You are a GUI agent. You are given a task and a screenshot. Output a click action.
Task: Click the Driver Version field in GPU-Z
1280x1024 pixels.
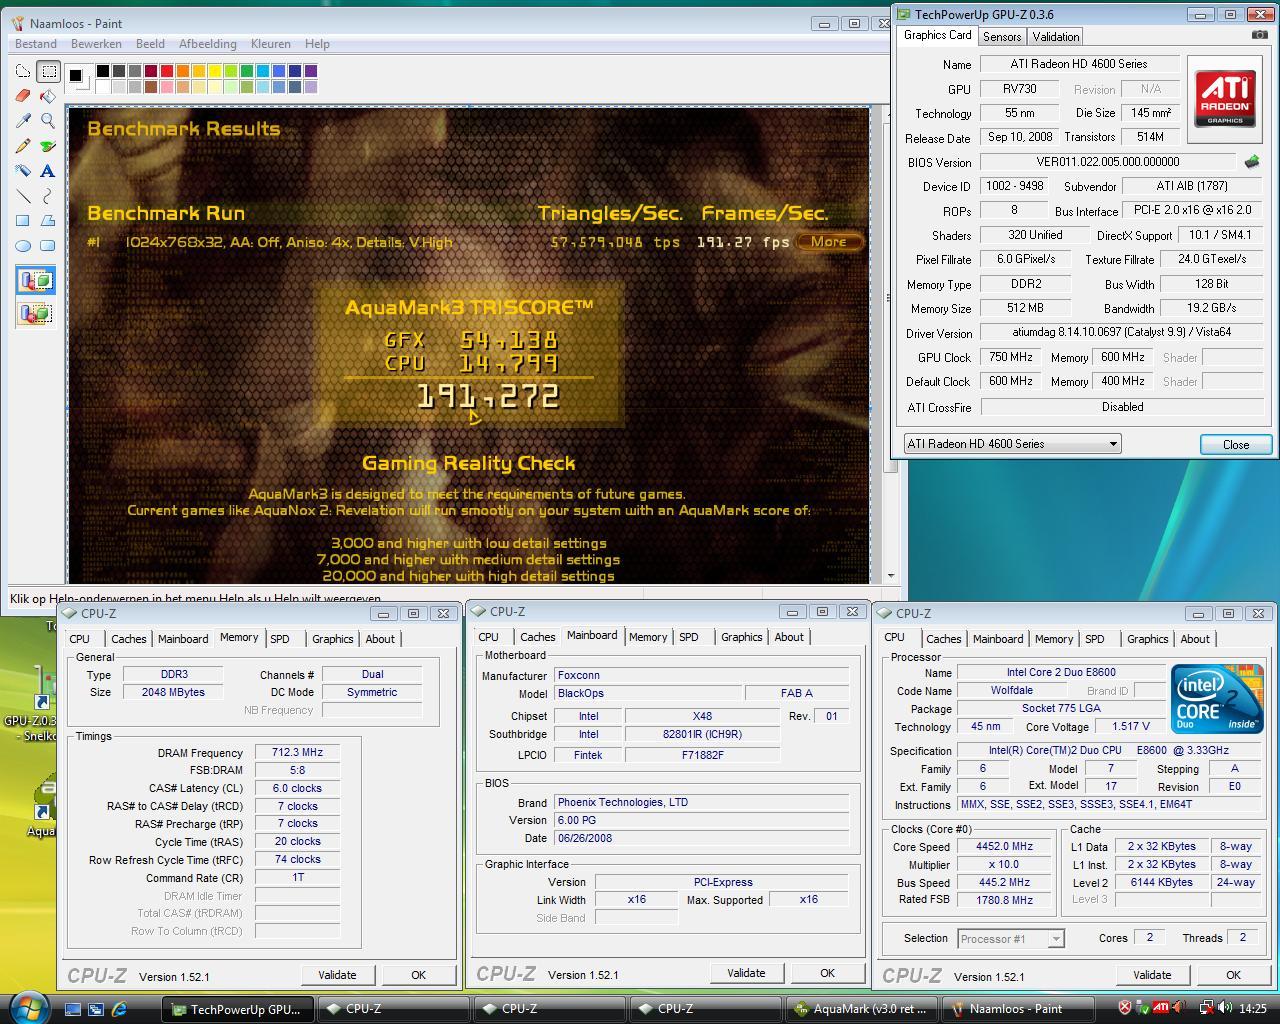click(1120, 332)
